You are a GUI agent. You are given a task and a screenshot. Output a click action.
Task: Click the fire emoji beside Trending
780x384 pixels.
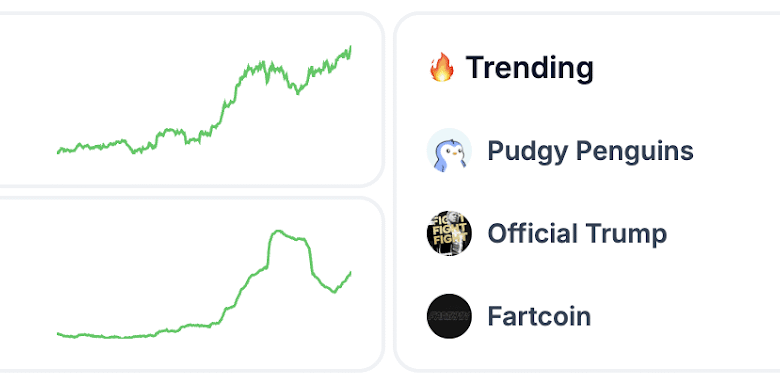(x=442, y=67)
